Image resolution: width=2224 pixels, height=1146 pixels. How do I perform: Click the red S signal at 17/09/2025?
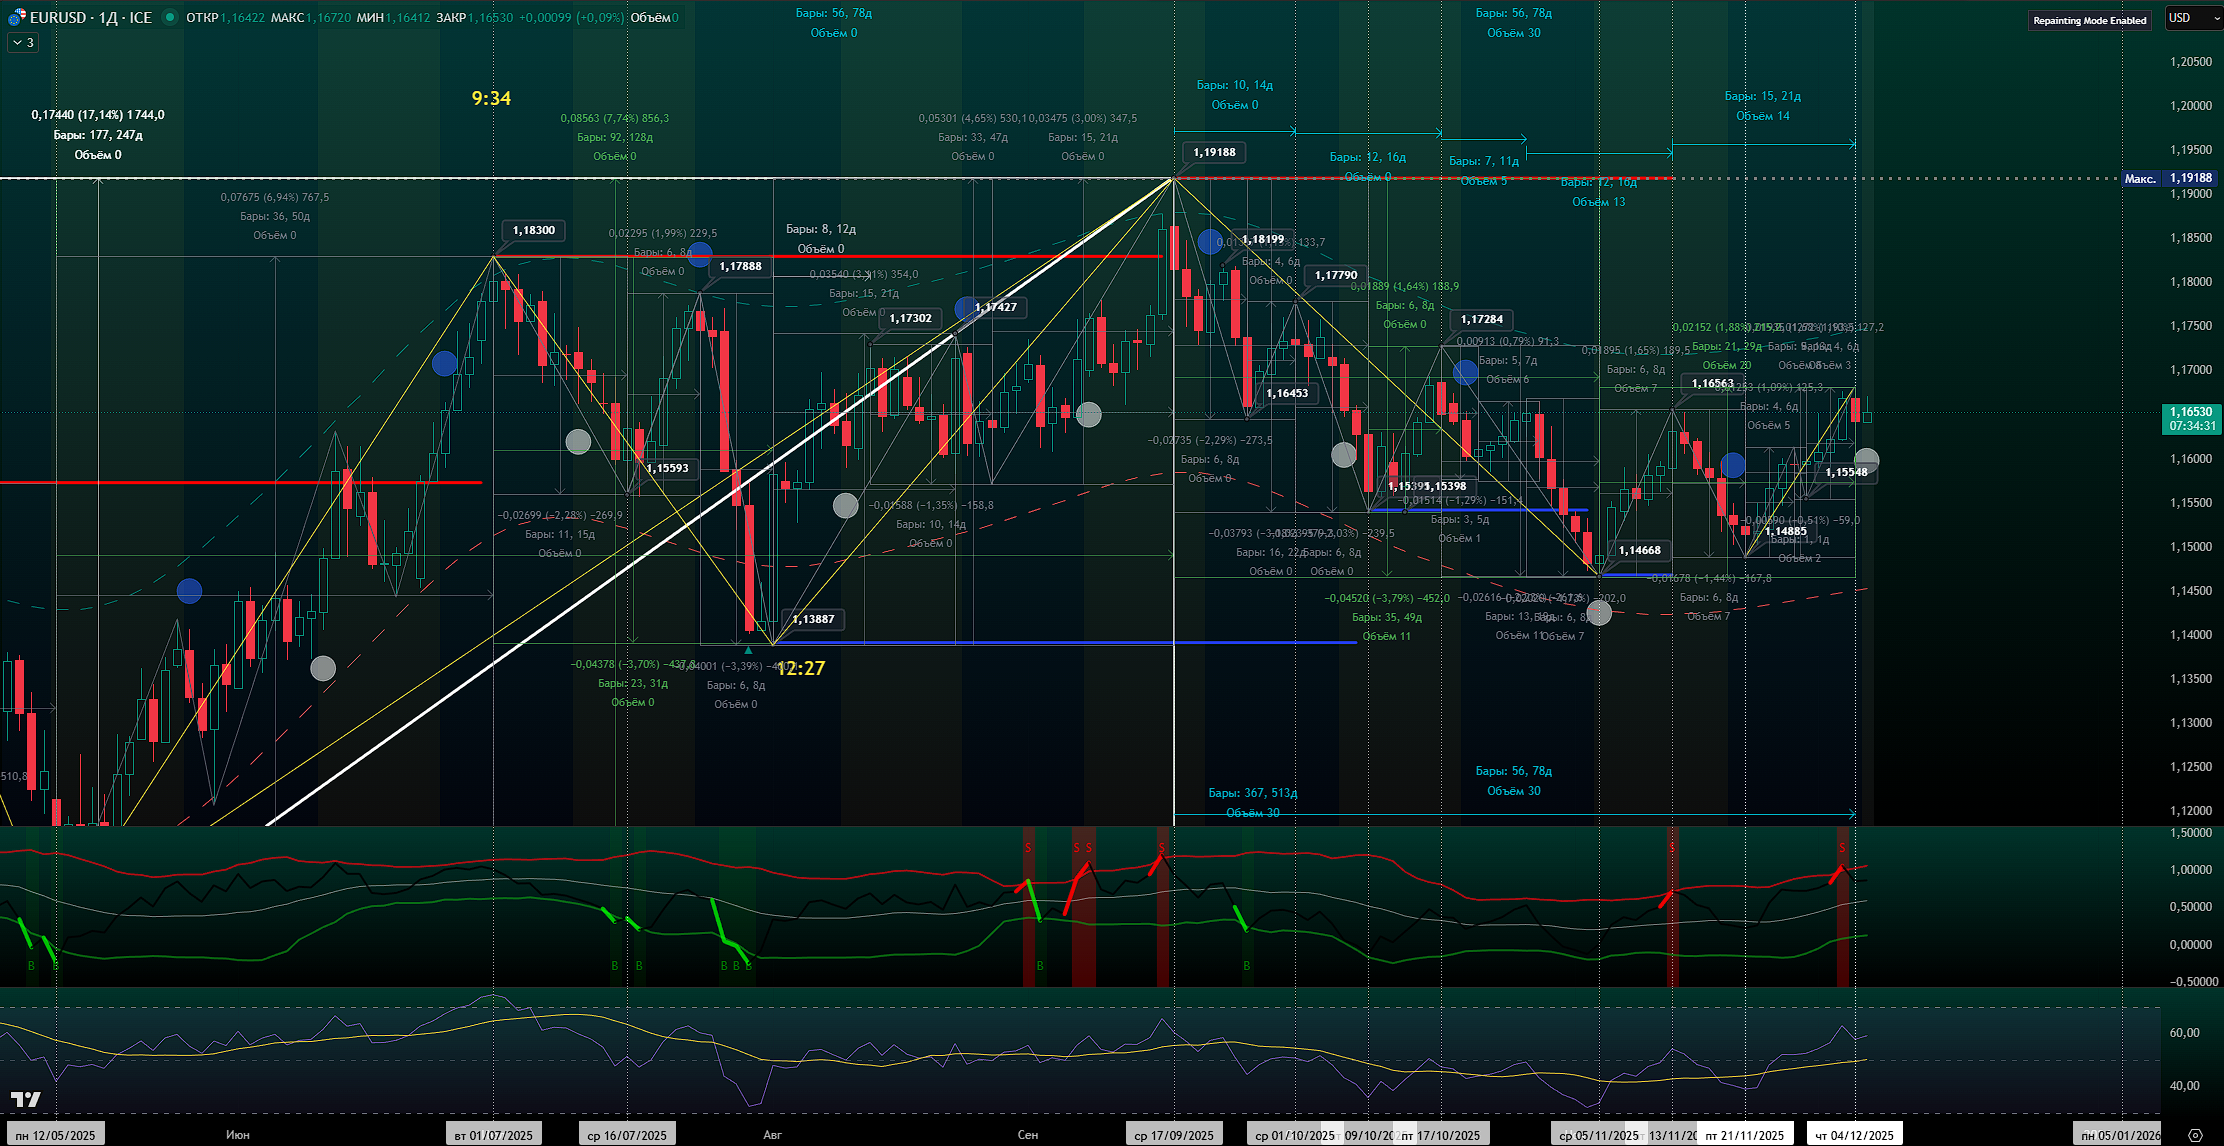pyautogui.click(x=1161, y=847)
